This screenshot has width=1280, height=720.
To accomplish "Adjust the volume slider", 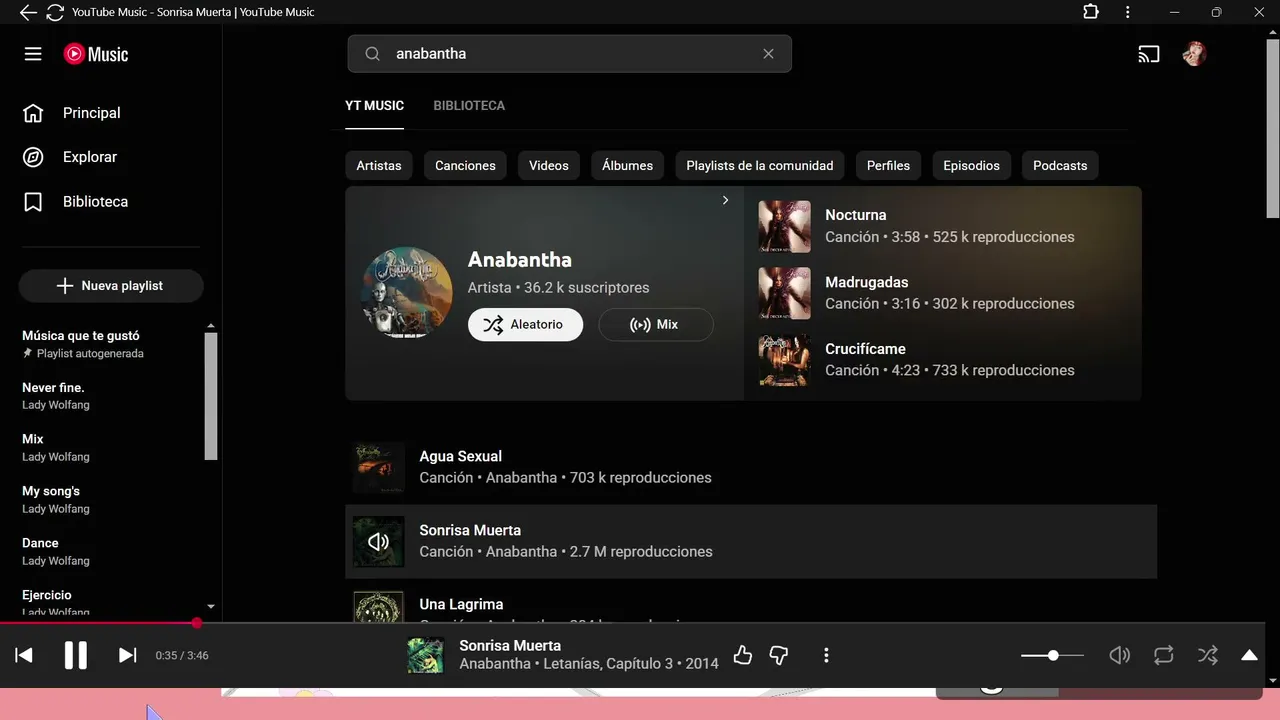I will 1052,655.
